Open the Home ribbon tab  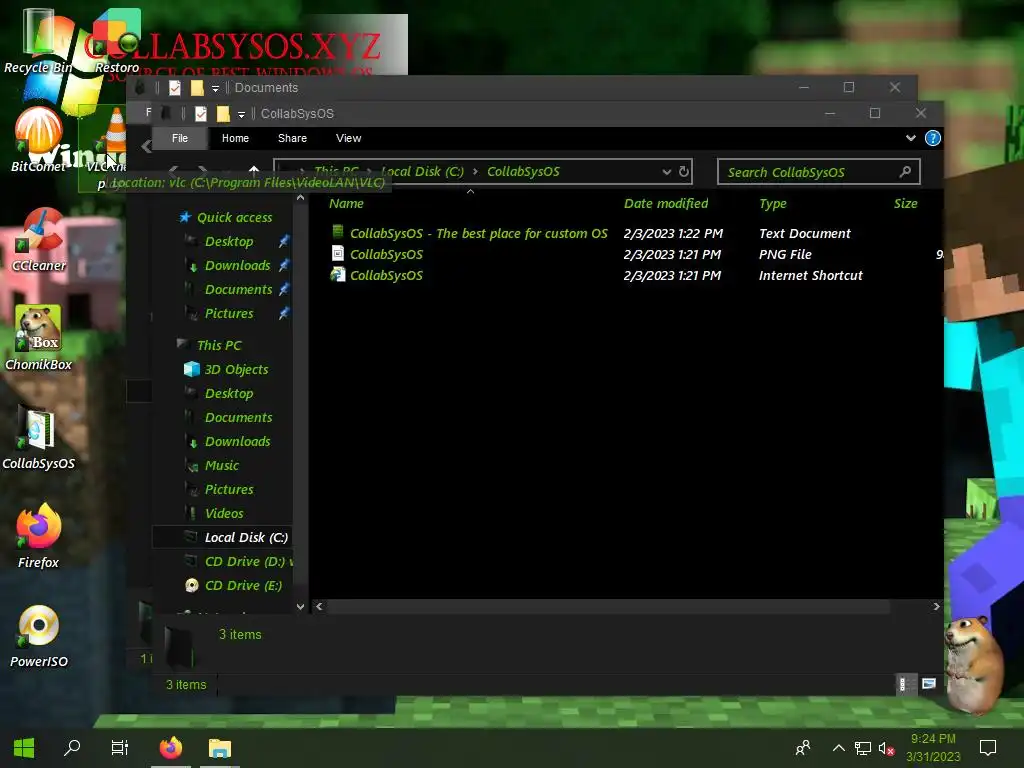pyautogui.click(x=235, y=138)
